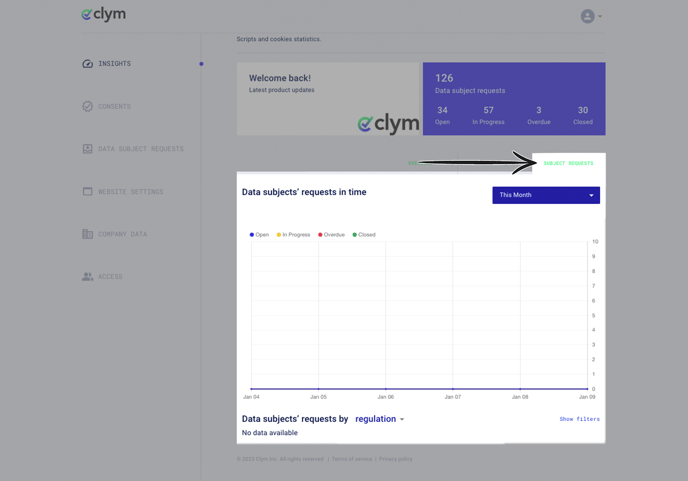Click the Jan 07 data point on chart
Screen dimensions: 688x481
(453, 389)
